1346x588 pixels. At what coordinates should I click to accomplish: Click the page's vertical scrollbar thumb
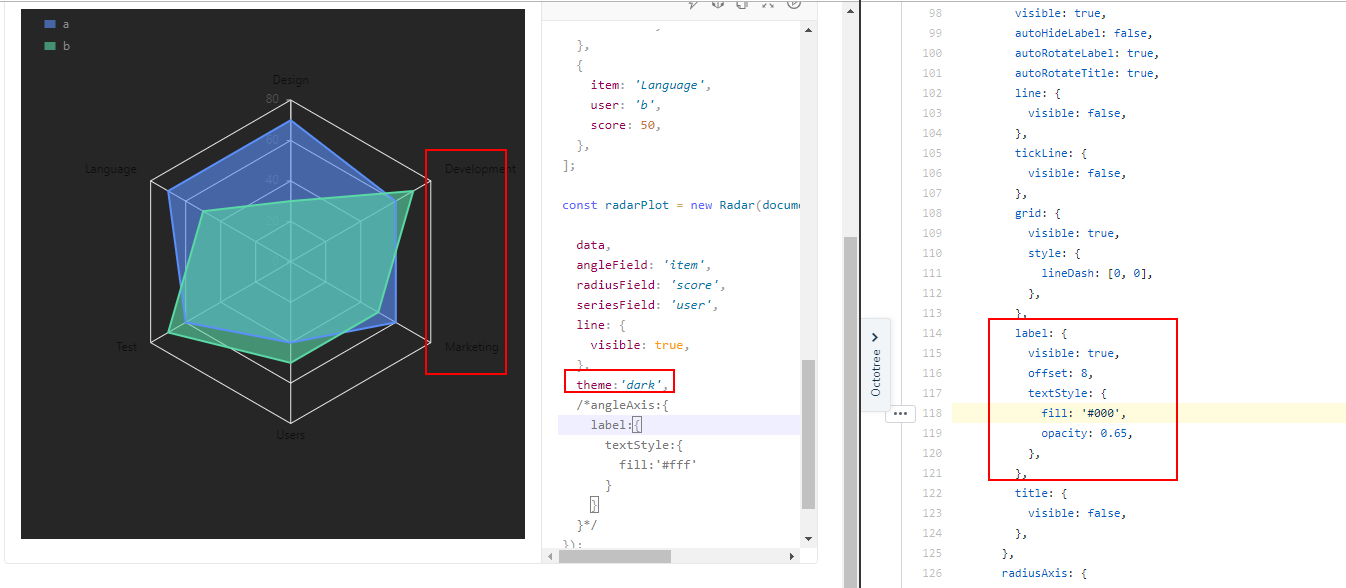point(851,412)
